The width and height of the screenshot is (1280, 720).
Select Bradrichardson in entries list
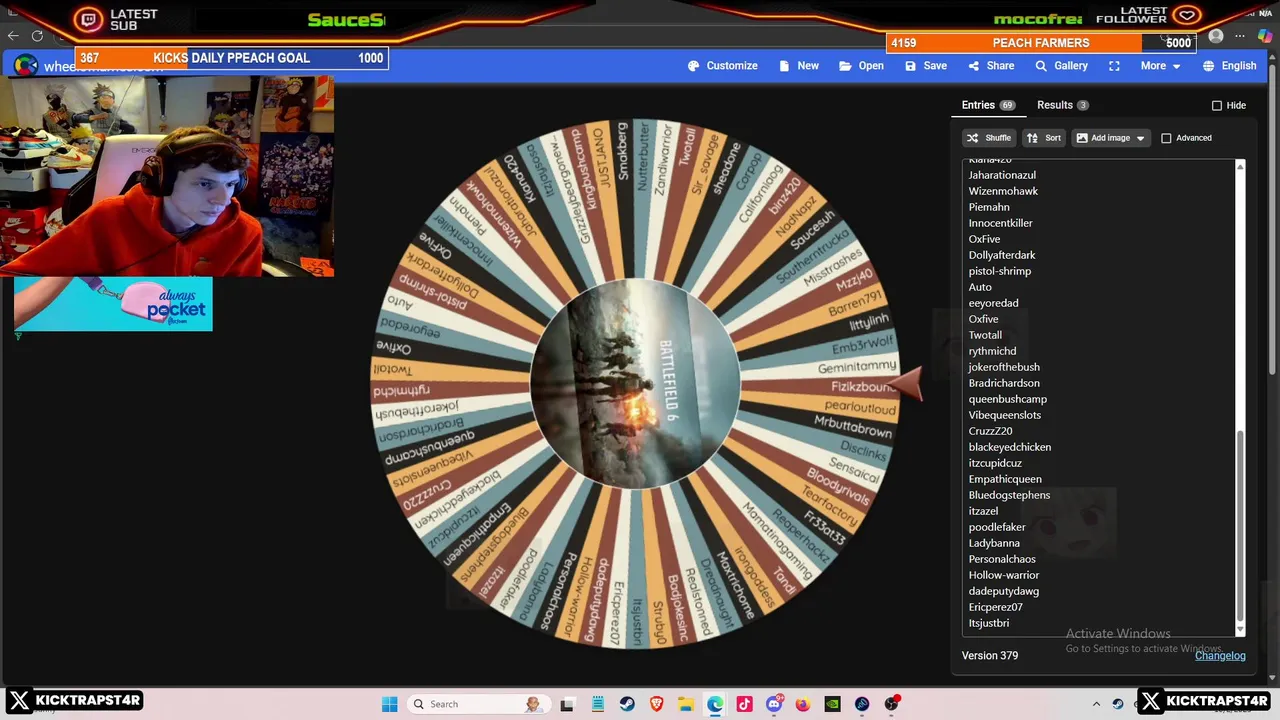pos(1004,383)
